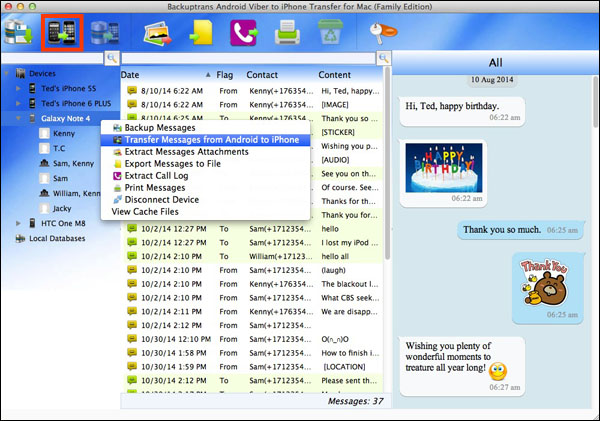Click the 'Hi, Ted, happy birthday.' chat bubble
600x421 pixels.
[462, 111]
